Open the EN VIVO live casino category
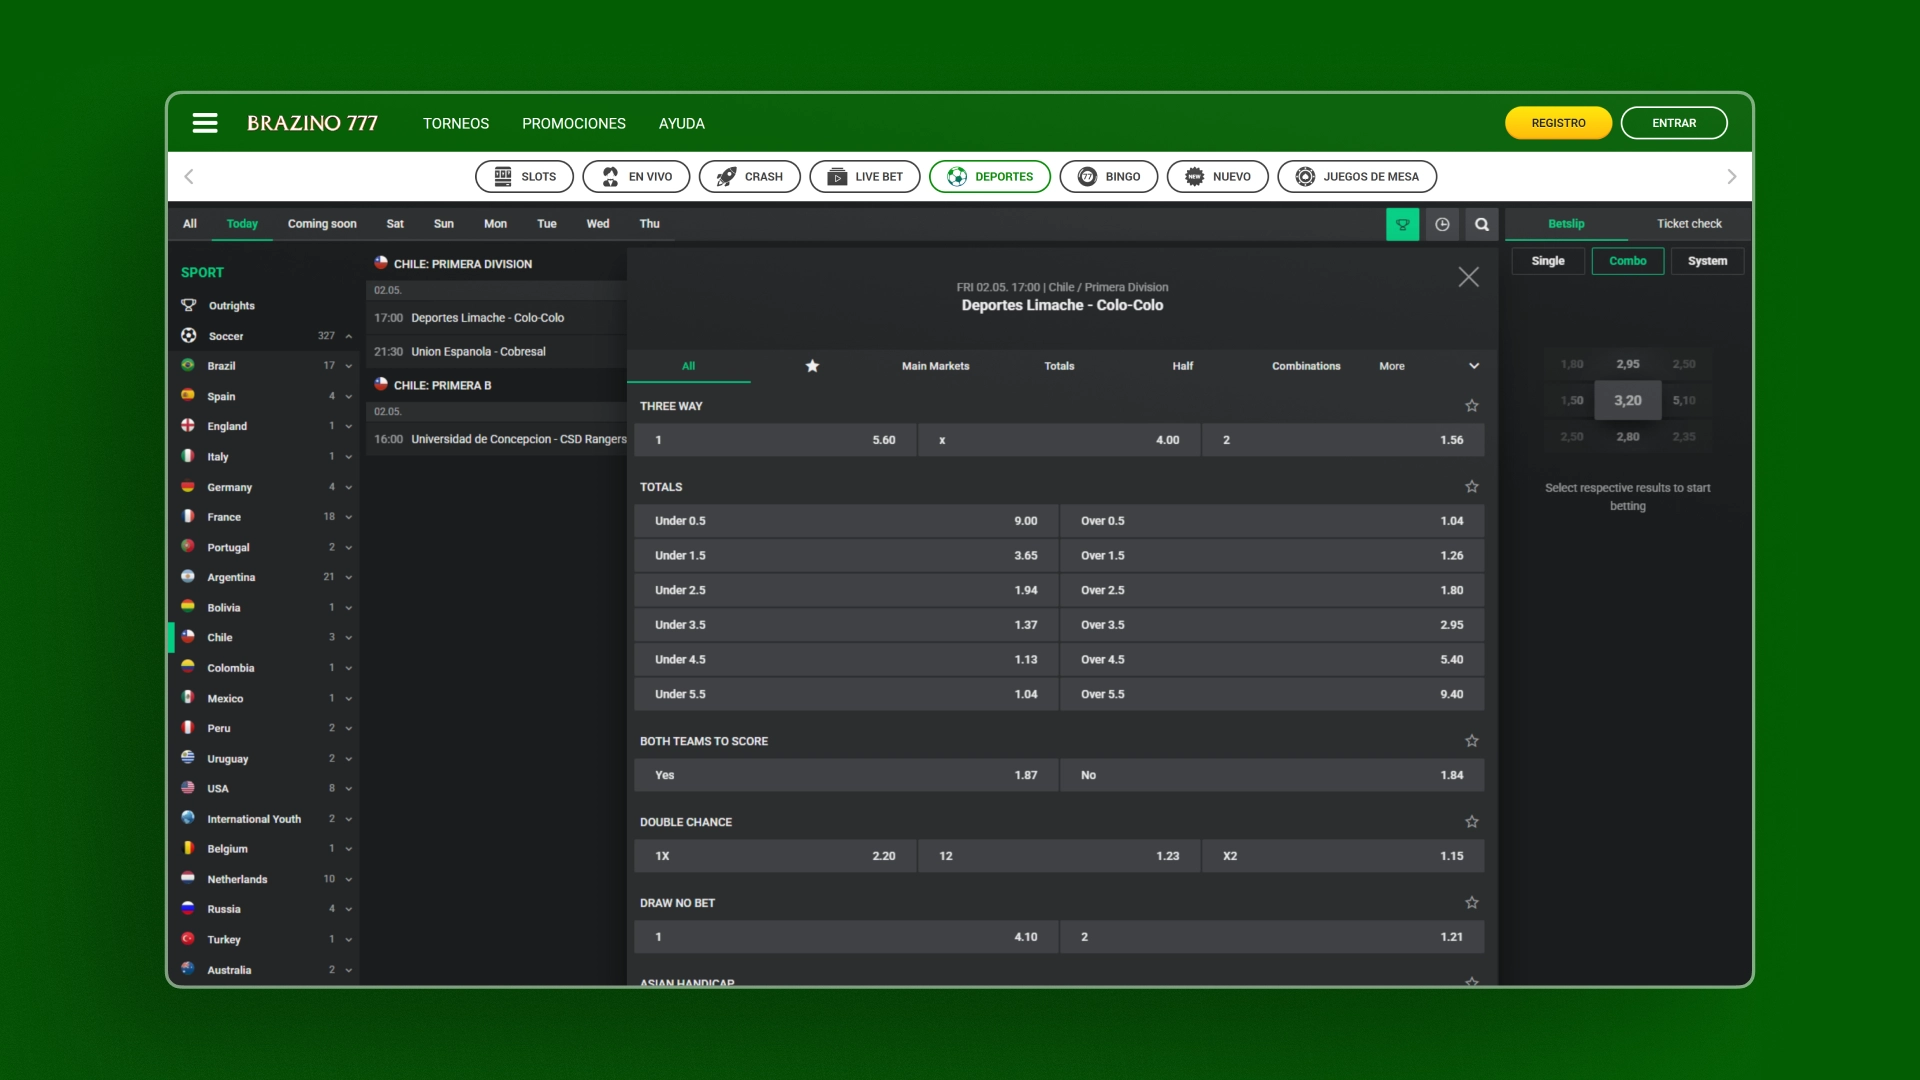 click(x=636, y=177)
